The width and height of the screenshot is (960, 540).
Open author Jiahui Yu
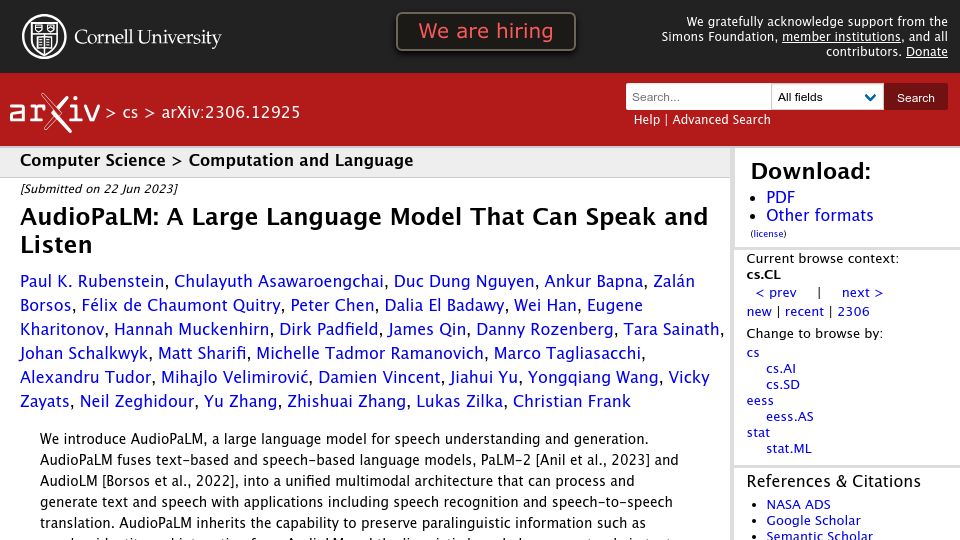point(484,377)
